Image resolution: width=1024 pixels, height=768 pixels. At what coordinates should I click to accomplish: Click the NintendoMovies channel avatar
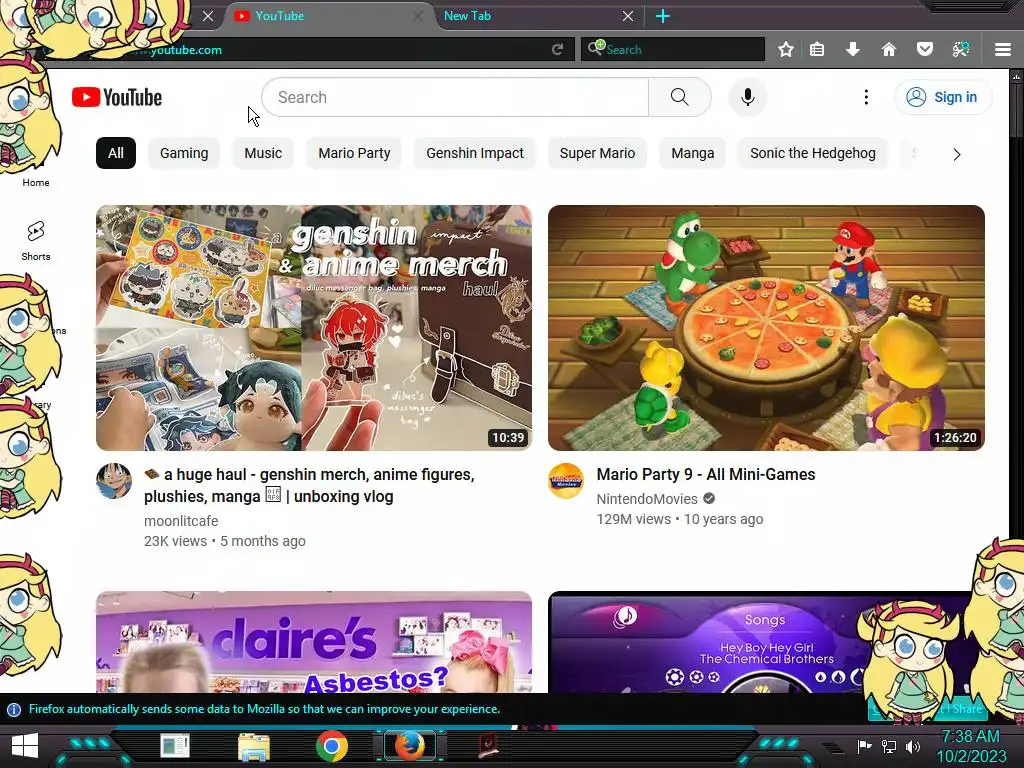point(566,481)
